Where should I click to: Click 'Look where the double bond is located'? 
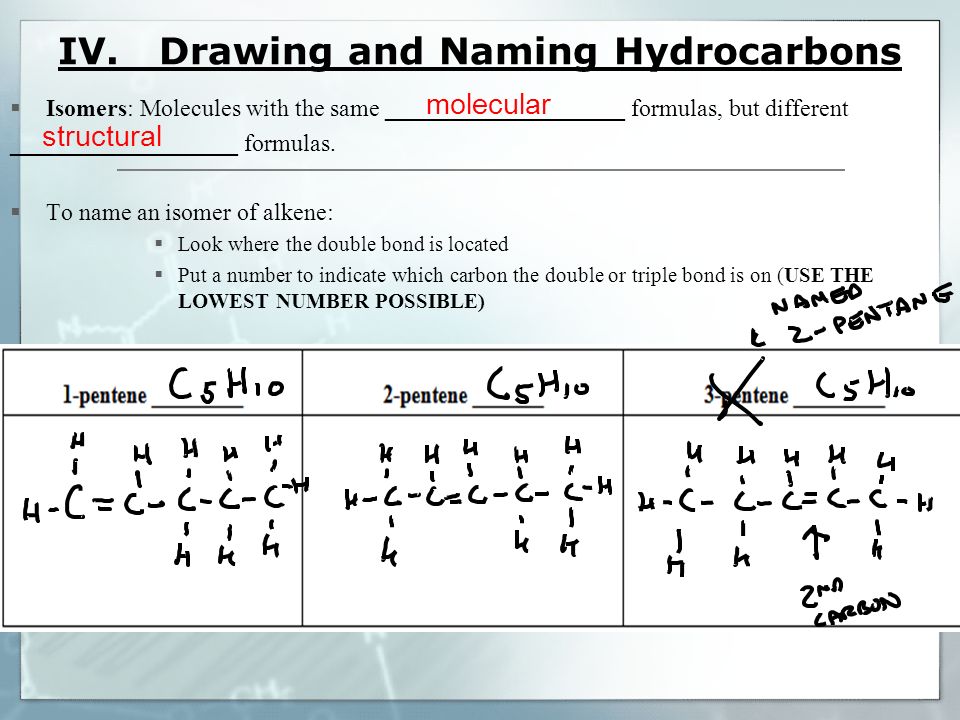click(343, 244)
